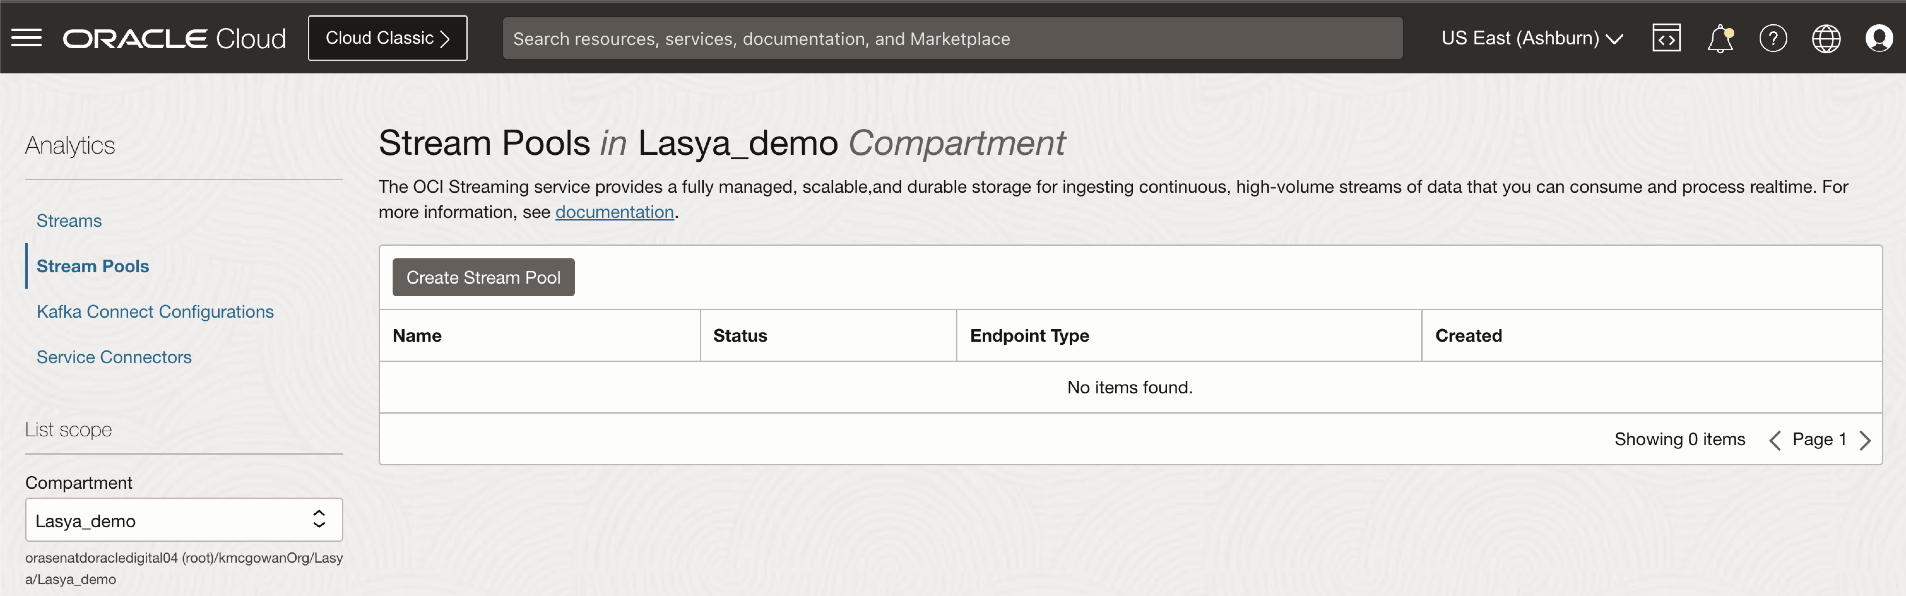Click the Oracle Cloud logo
Screen dimensions: 1906x596
pyautogui.click(x=174, y=38)
